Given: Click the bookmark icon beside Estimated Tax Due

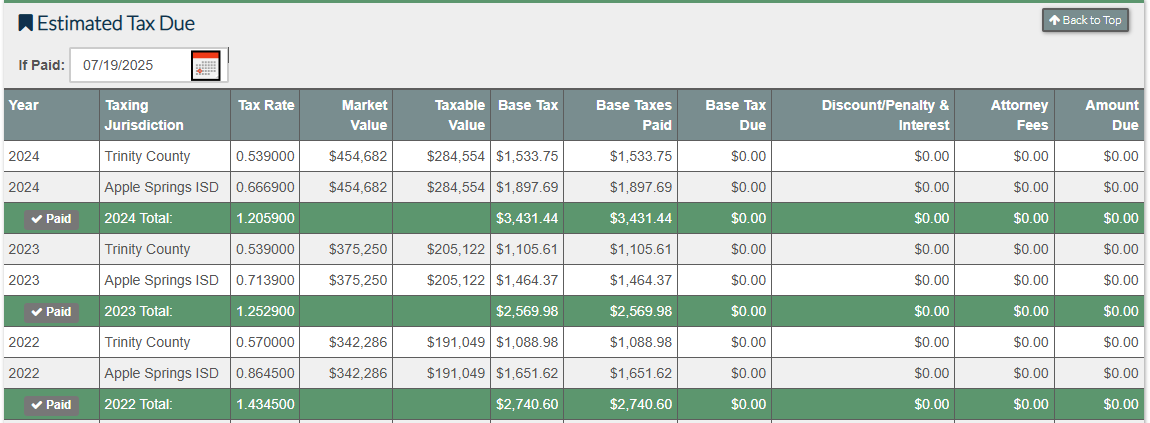Looking at the screenshot, I should [x=25, y=23].
